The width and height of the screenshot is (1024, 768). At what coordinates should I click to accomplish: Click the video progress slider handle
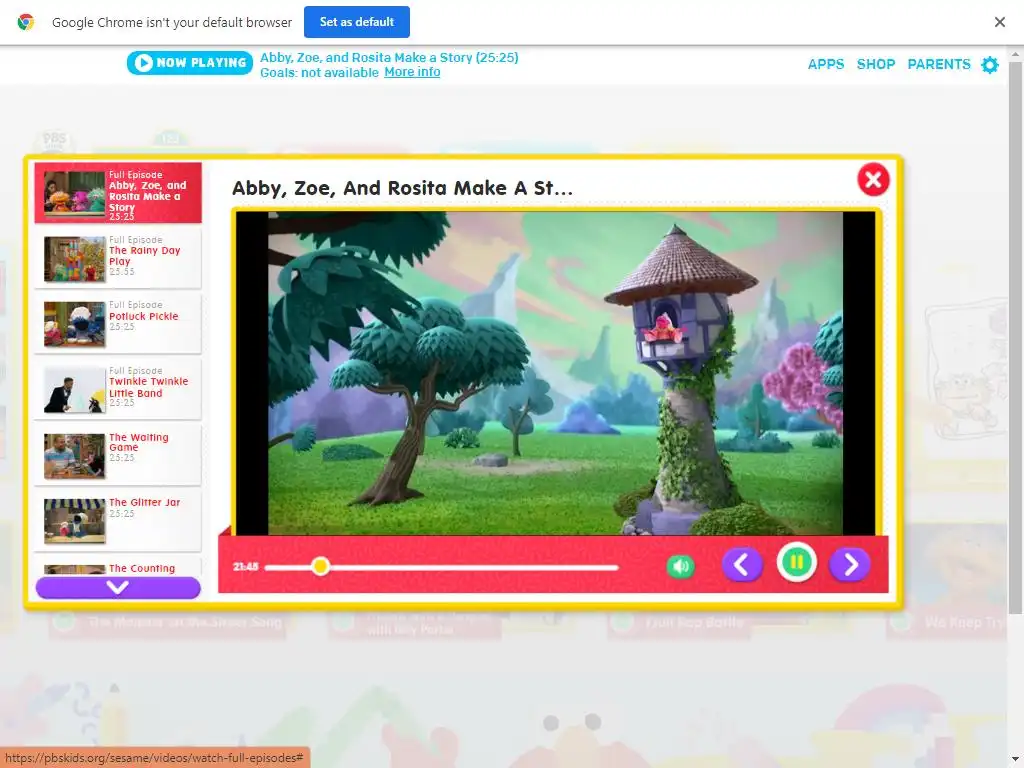(320, 566)
